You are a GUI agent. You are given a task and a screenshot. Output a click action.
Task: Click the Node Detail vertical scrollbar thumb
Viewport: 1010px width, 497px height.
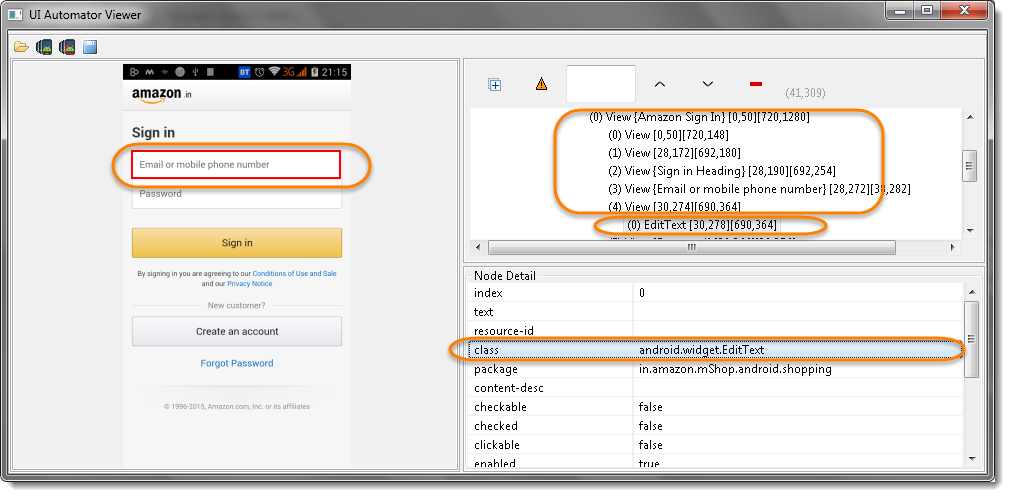pyautogui.click(x=971, y=339)
